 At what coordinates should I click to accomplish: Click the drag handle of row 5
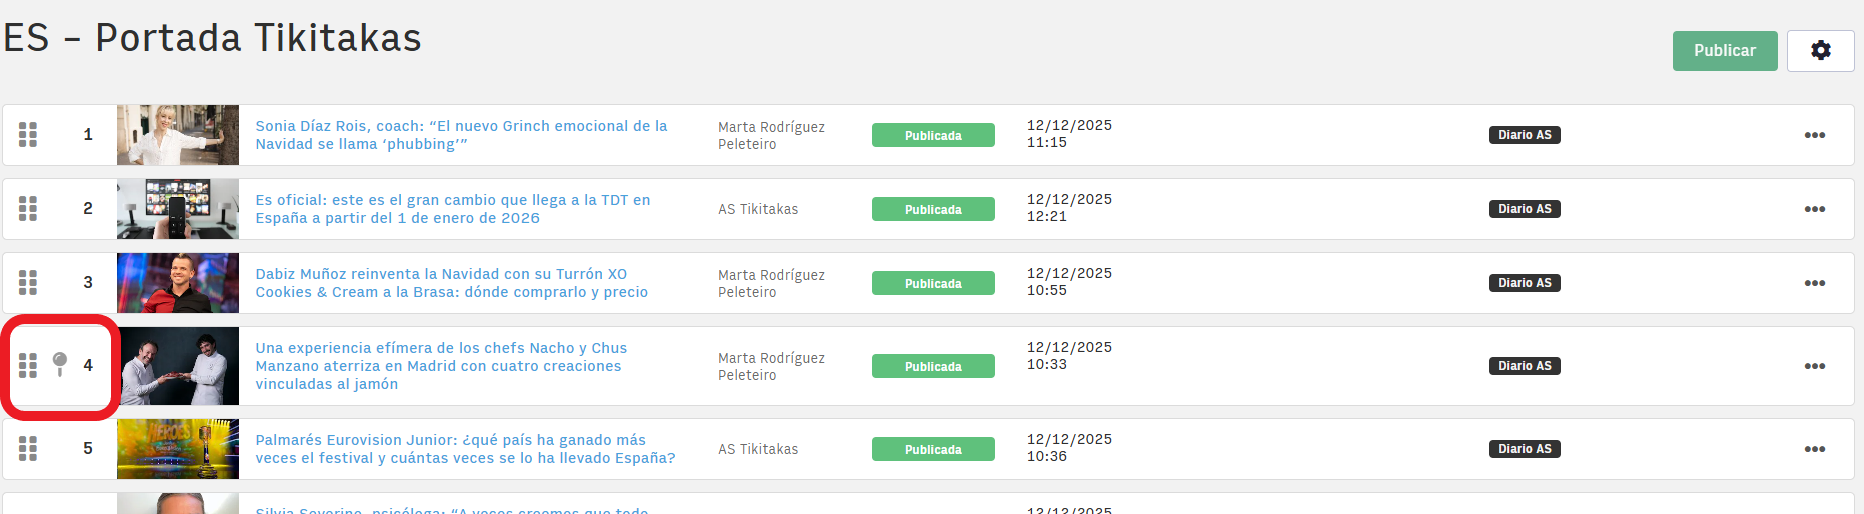tap(28, 449)
